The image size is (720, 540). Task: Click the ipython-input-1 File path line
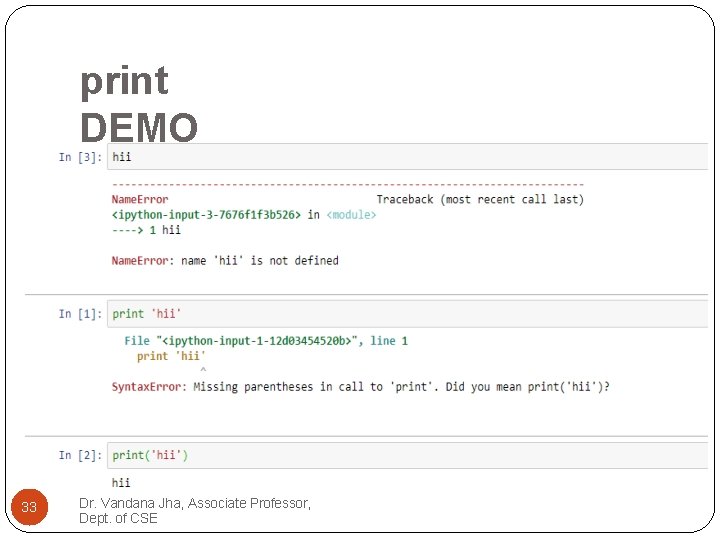[x=266, y=341]
